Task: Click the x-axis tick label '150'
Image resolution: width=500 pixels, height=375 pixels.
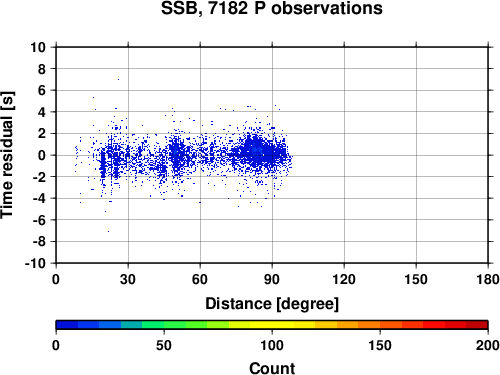Action: click(x=416, y=279)
